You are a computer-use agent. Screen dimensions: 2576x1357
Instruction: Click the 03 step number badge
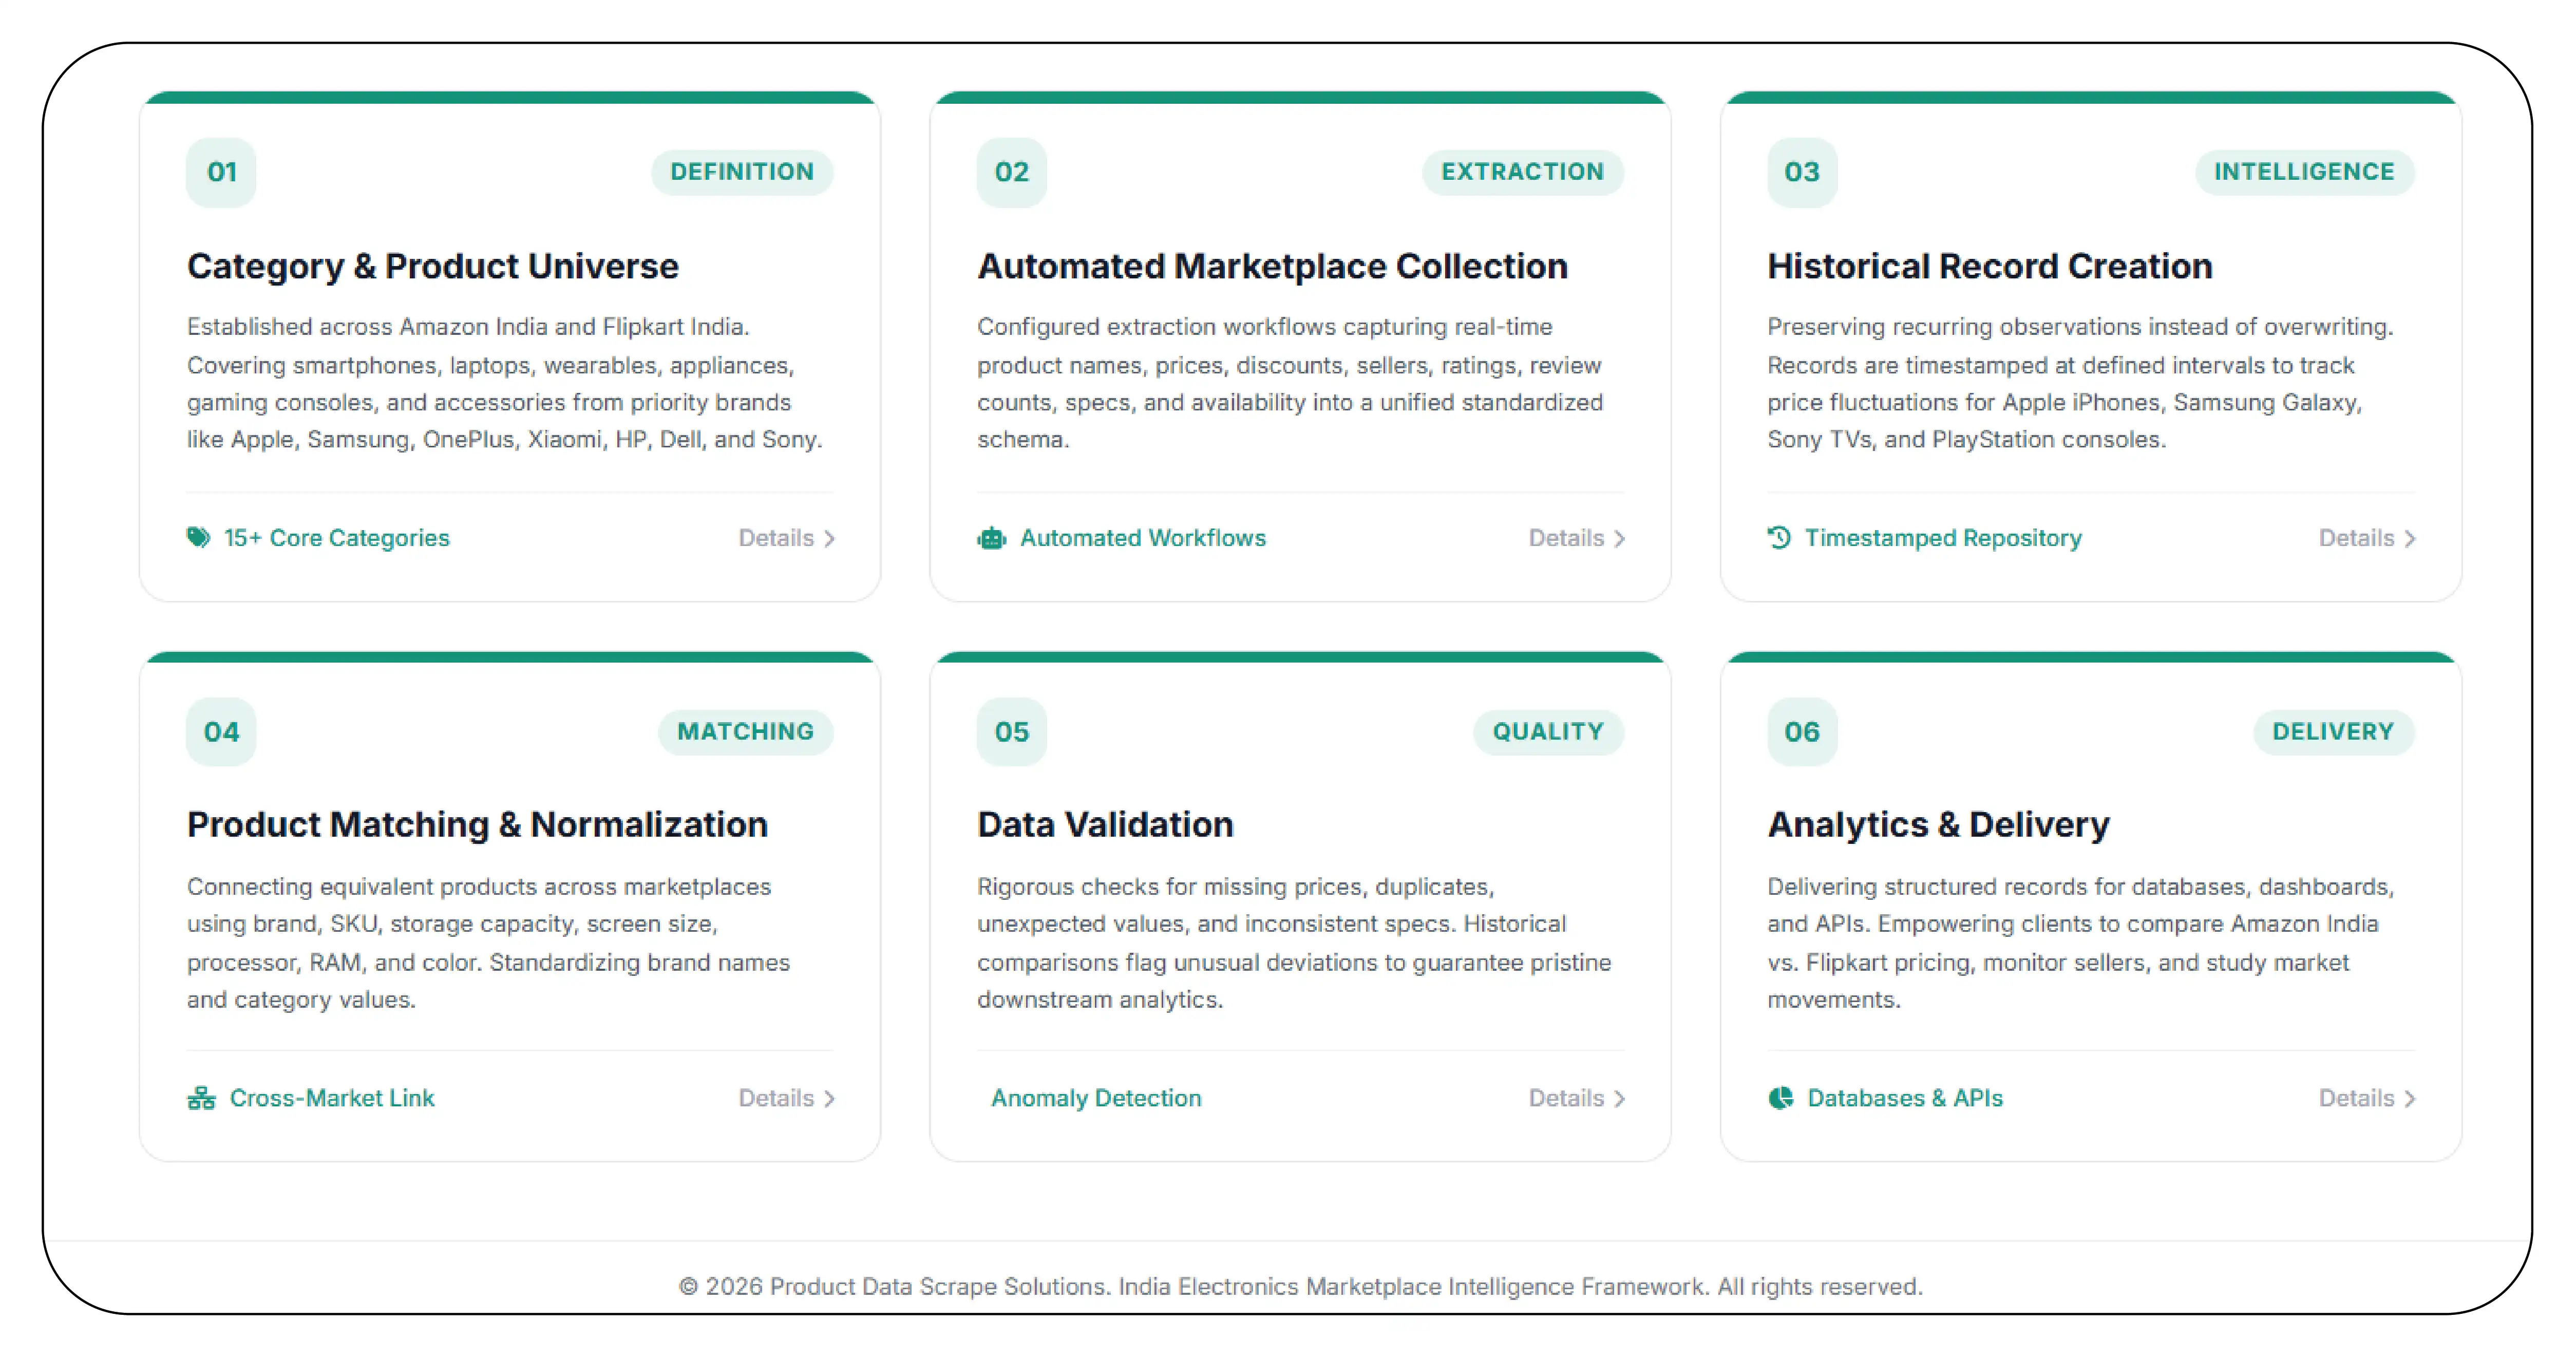(x=1802, y=172)
